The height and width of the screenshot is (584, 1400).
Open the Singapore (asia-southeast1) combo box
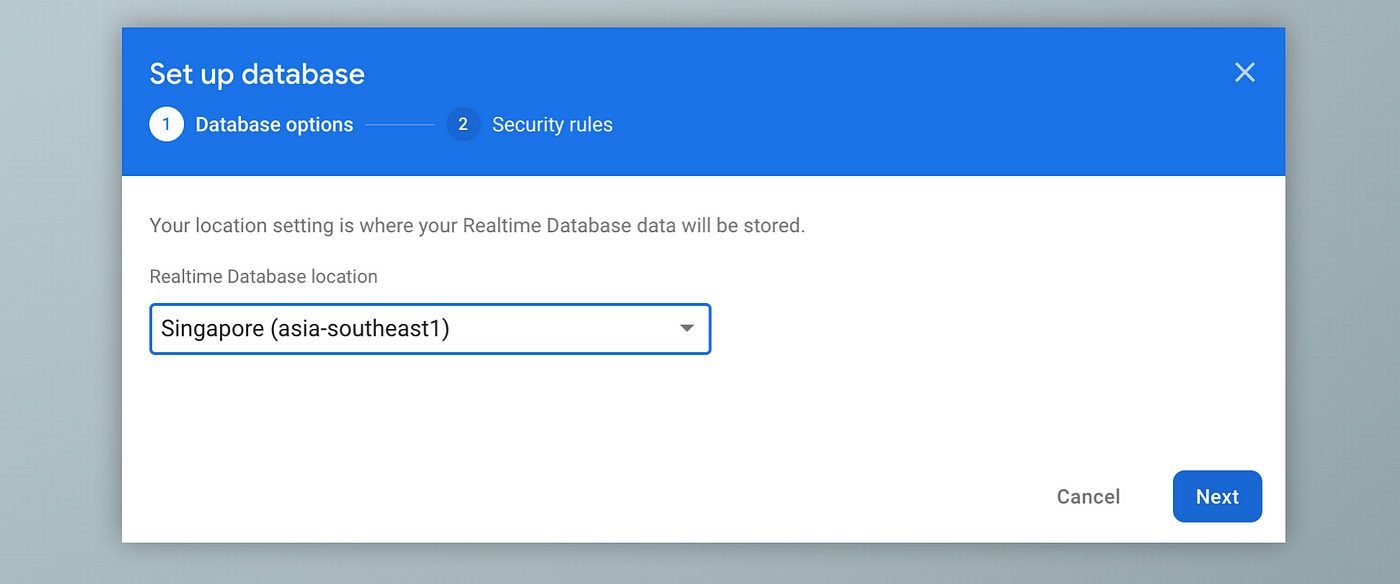coord(430,329)
